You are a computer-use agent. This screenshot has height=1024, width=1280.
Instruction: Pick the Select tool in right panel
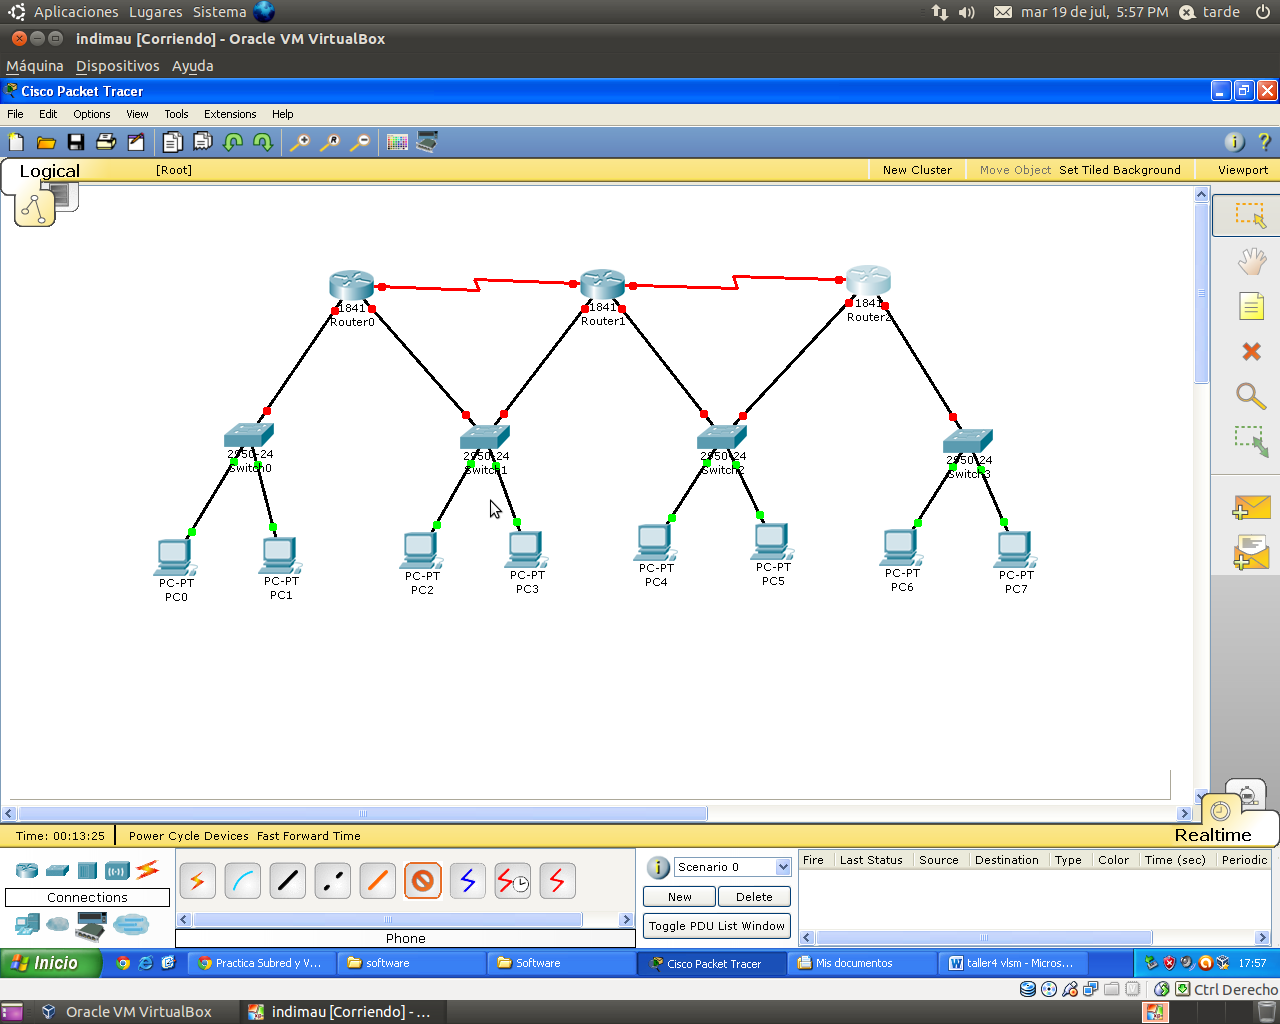[1250, 215]
